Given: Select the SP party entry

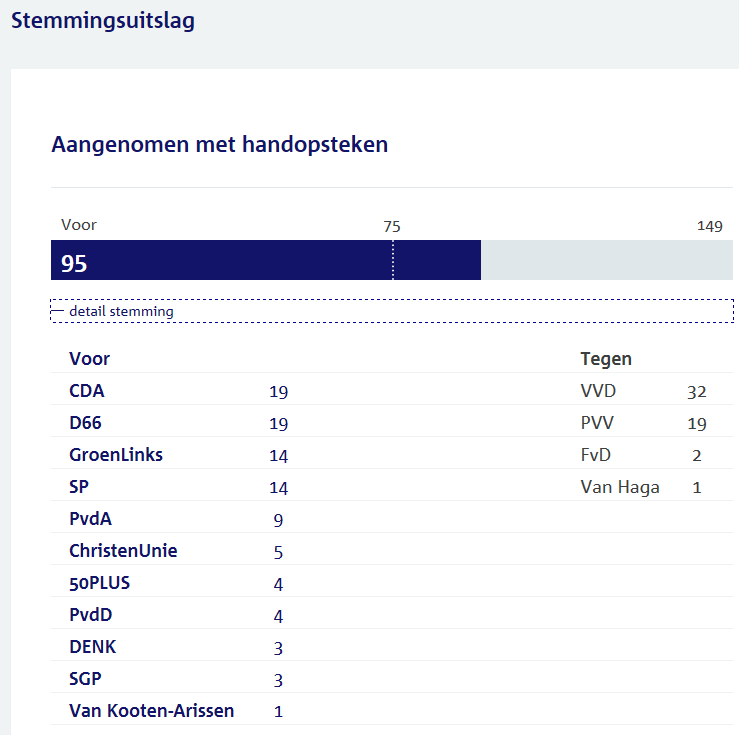Looking at the screenshot, I should [80, 487].
